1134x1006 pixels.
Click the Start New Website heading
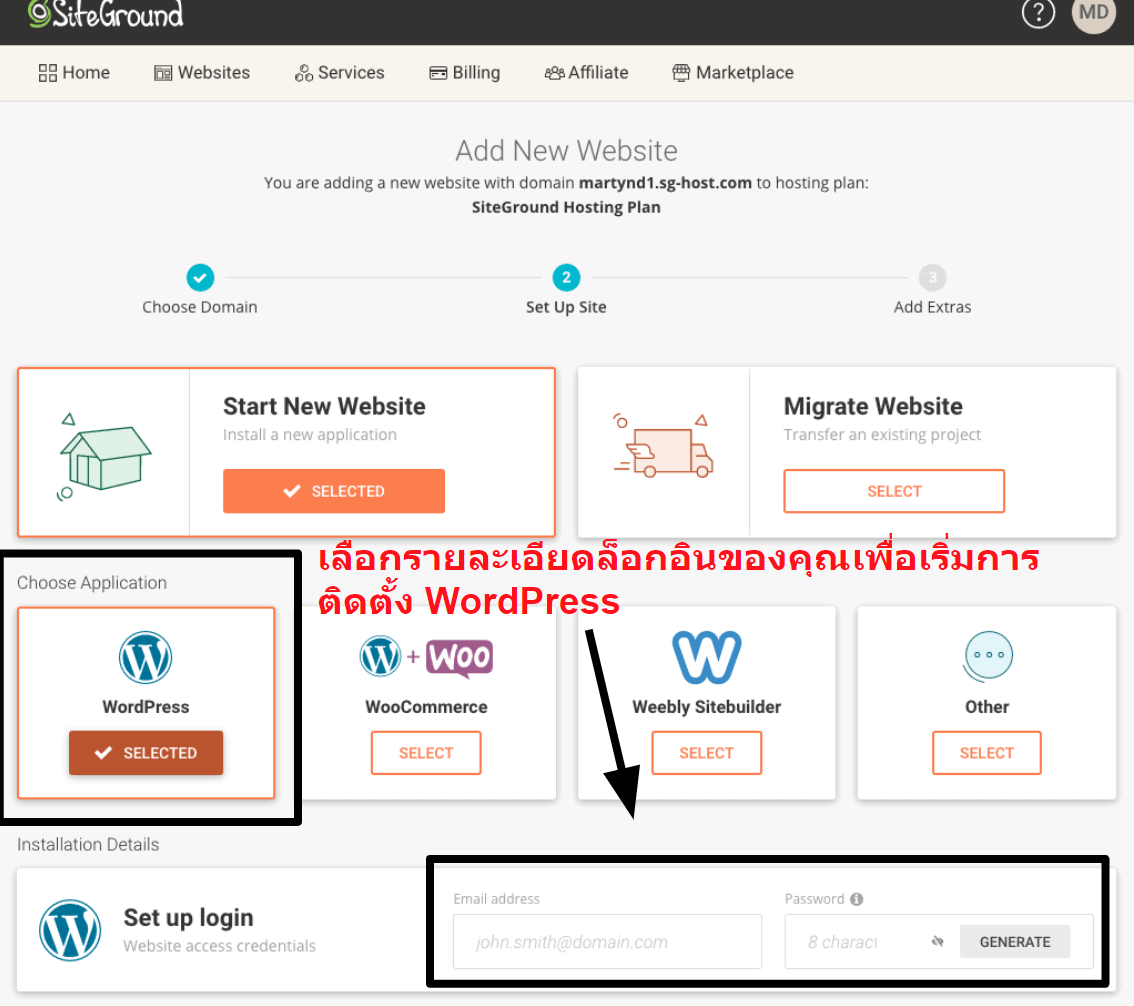pyautogui.click(x=324, y=406)
